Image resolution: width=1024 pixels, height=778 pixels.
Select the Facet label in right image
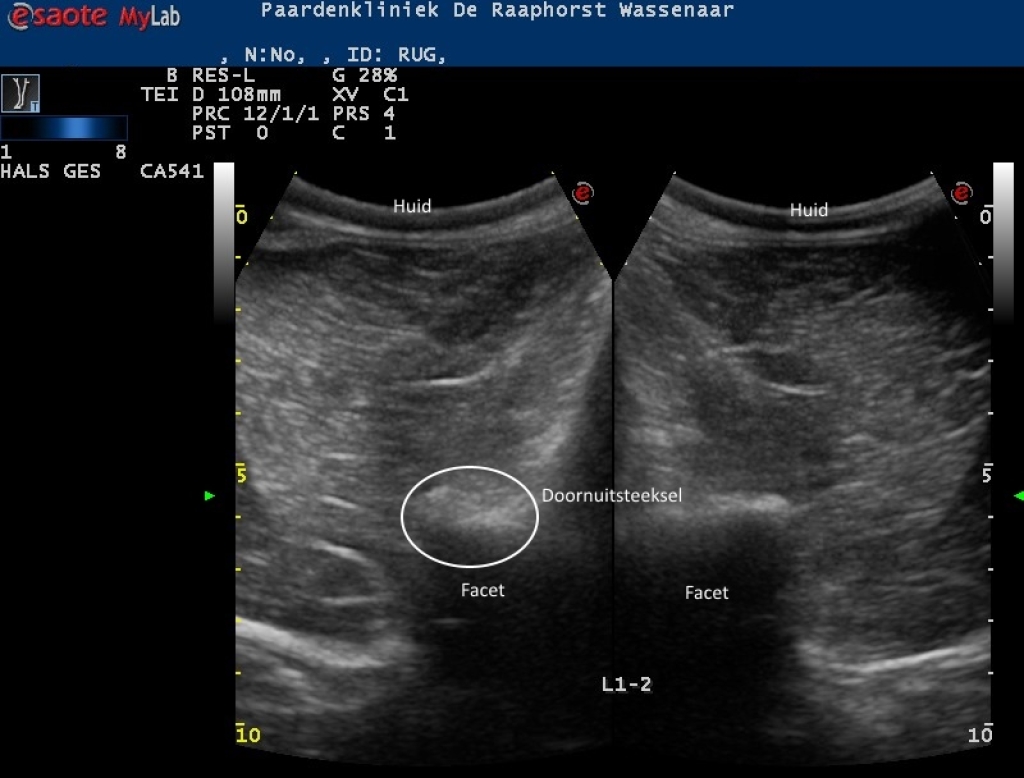(x=707, y=593)
